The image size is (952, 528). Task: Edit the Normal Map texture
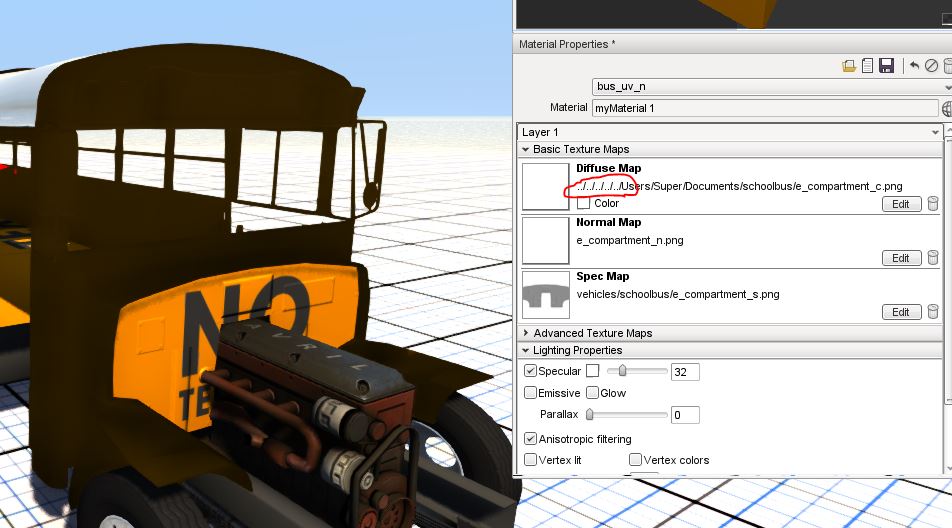[x=902, y=258]
